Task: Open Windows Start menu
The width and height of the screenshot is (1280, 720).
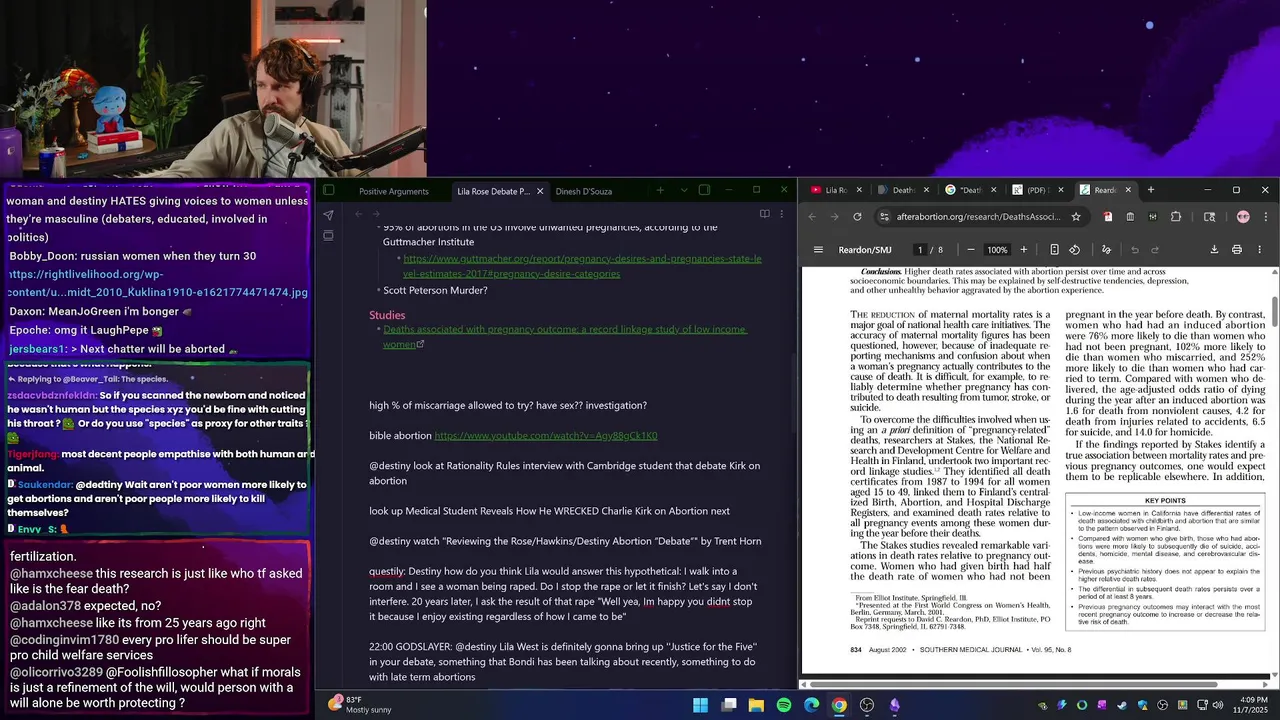Action: (700, 705)
